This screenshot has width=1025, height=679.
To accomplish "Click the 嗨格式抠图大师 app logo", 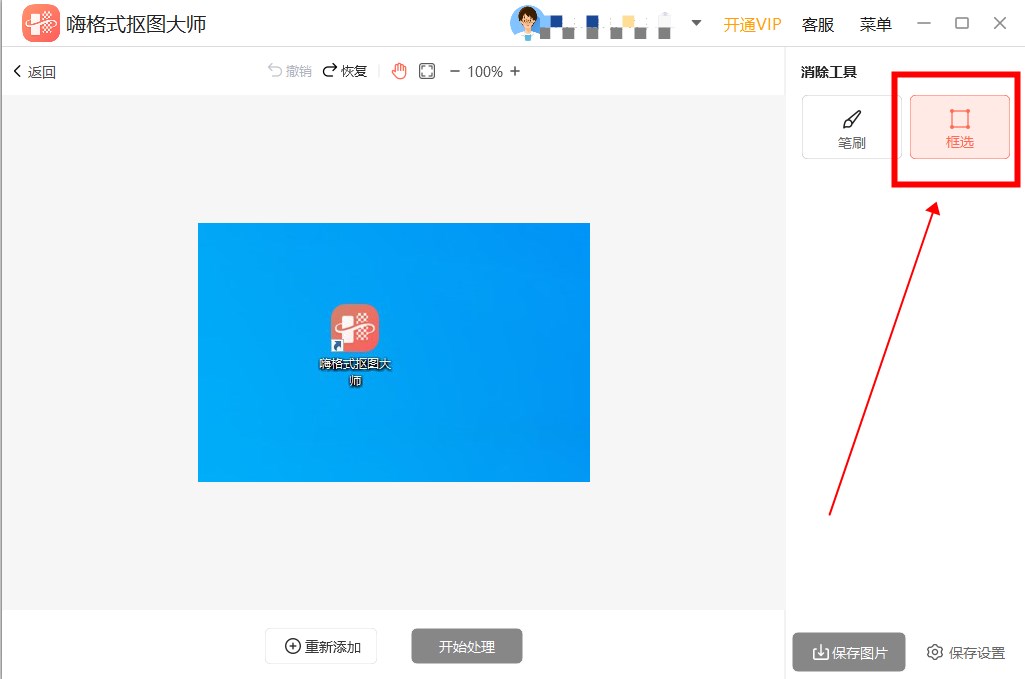I will coord(41,24).
